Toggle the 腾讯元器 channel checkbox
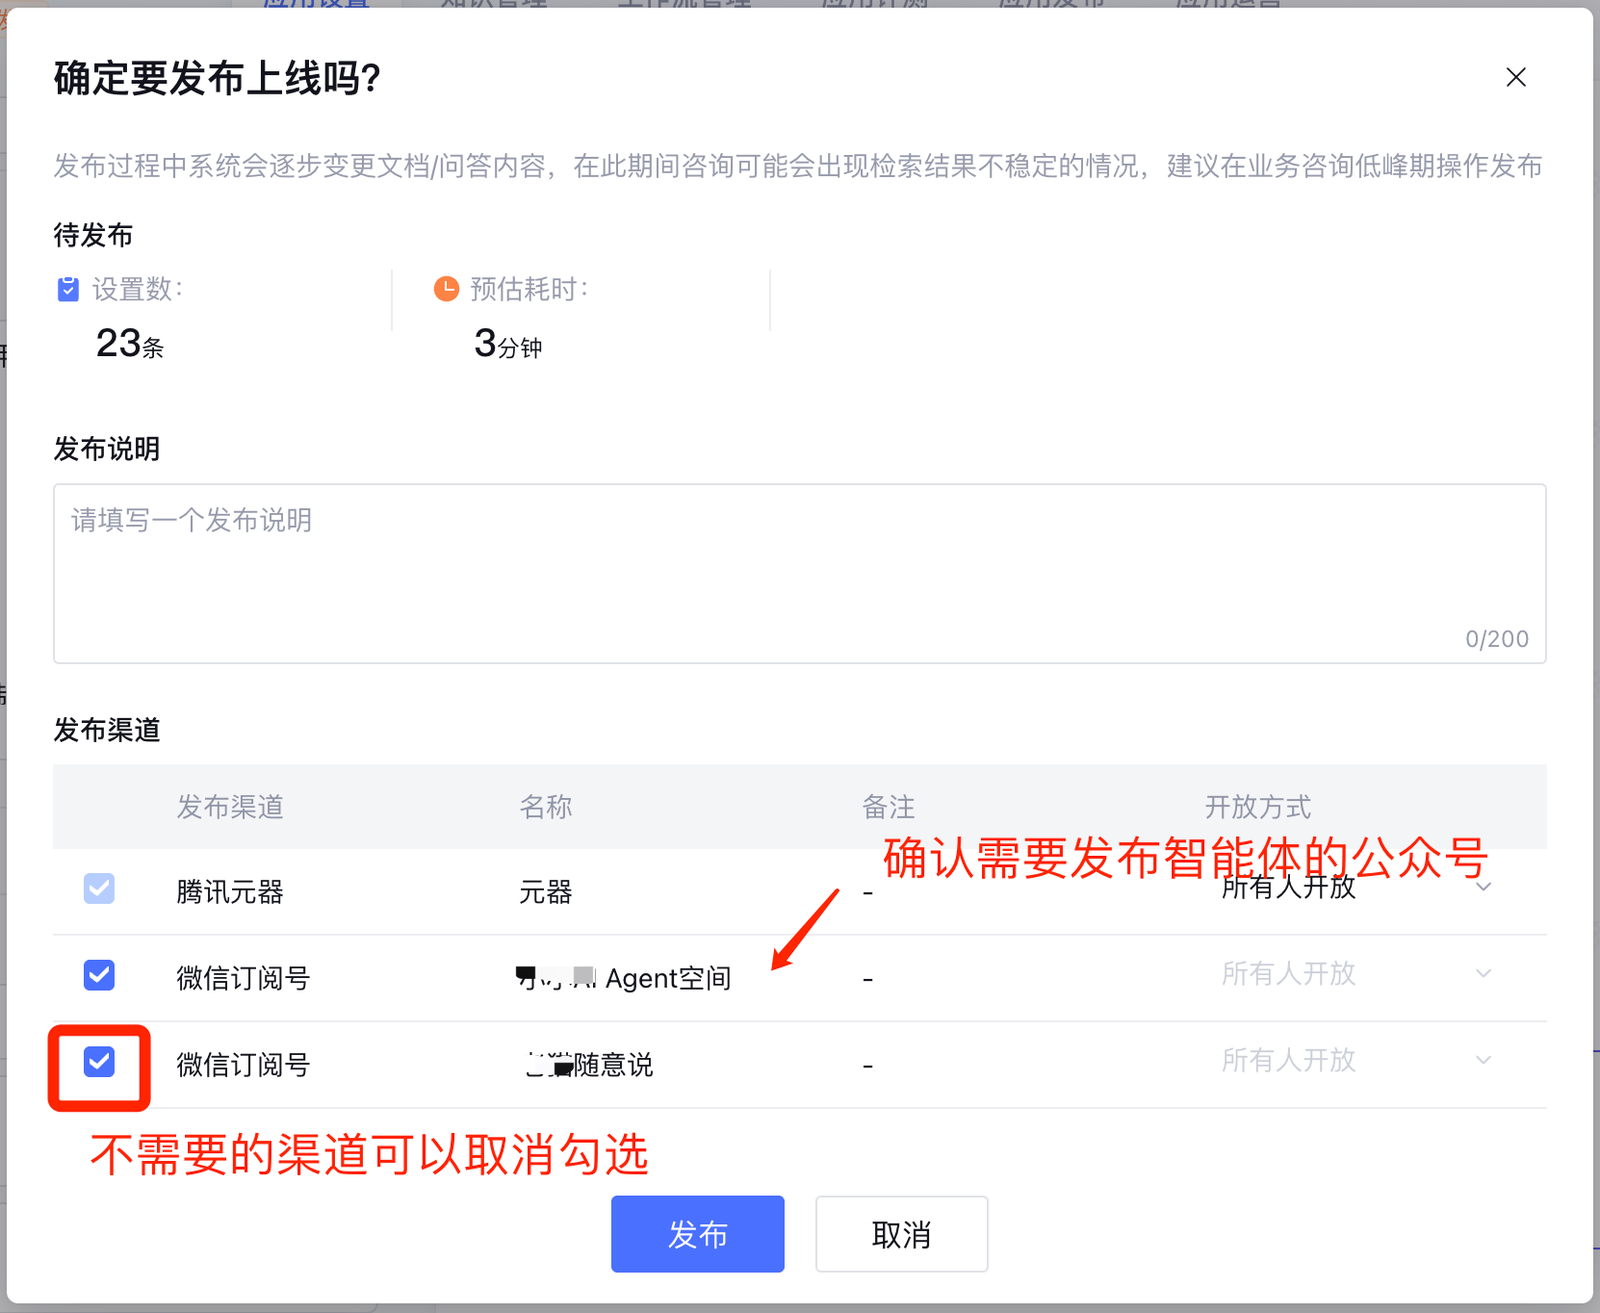The image size is (1600, 1313). coord(99,889)
